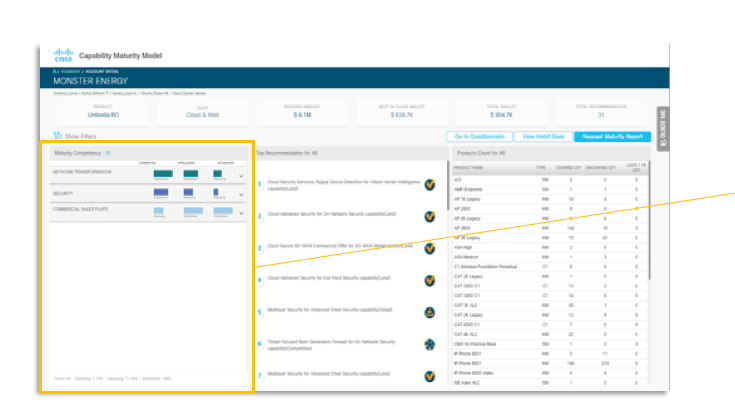Viewport: 735px width, 418px height.
Task: Expand the Network Transformation row
Action: [241, 176]
